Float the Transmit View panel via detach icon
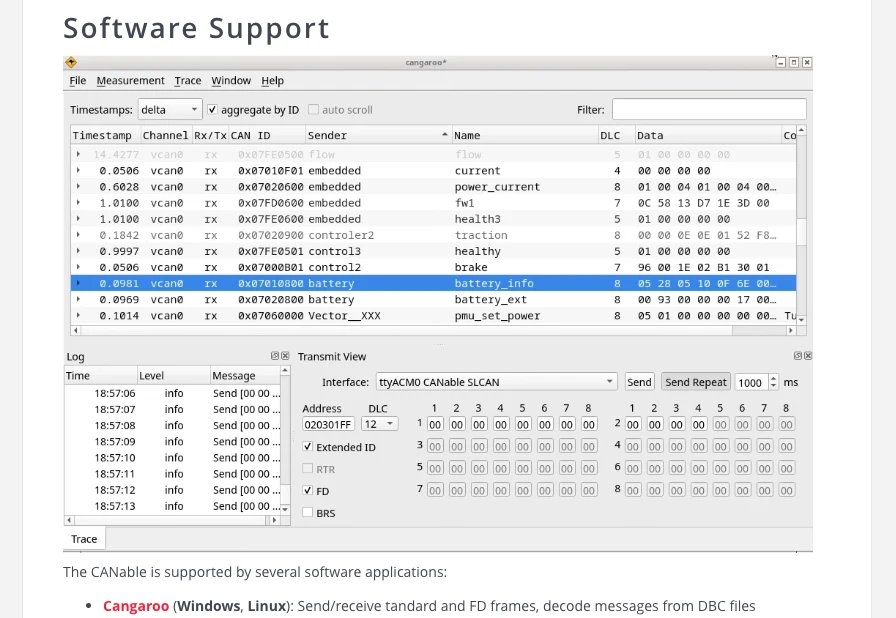 [798, 356]
